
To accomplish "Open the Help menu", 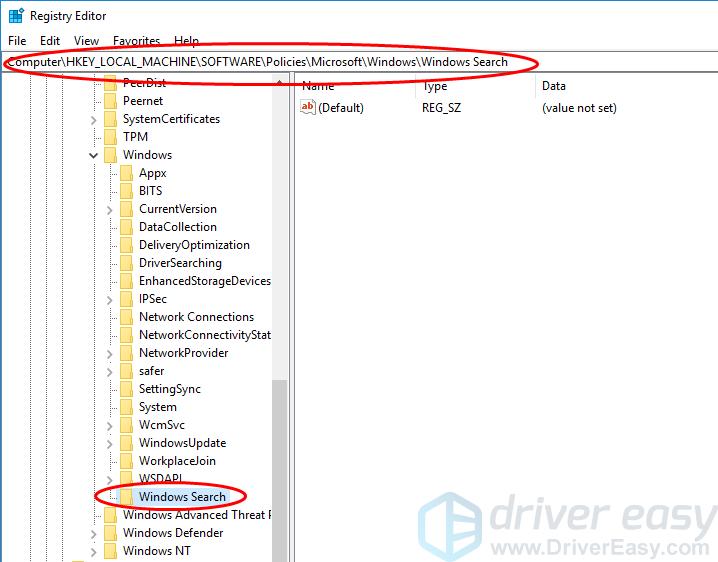I will (186, 41).
